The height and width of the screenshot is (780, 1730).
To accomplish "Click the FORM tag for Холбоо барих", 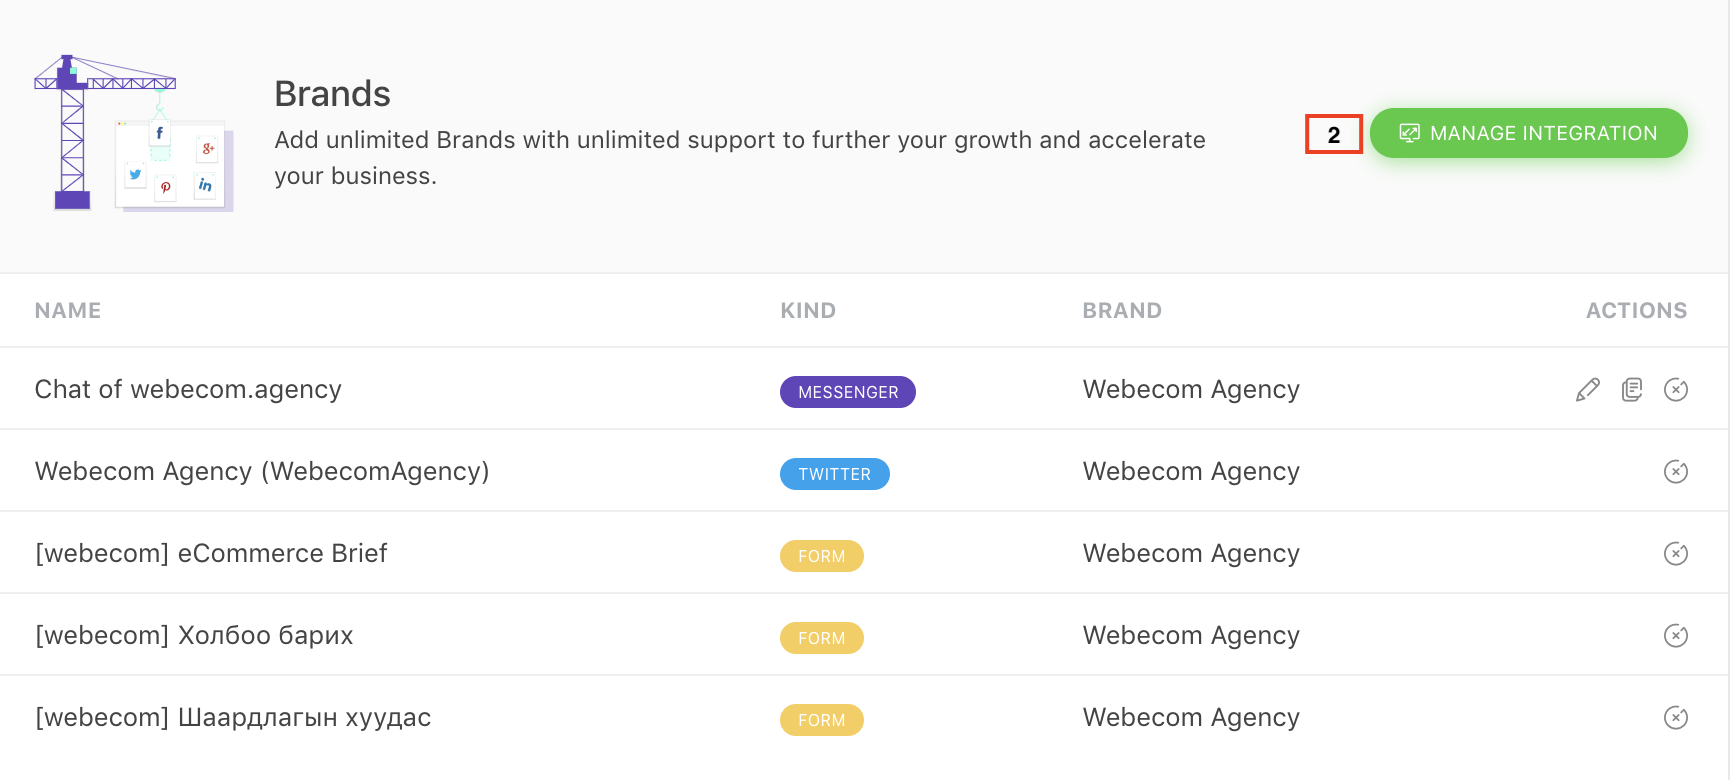I will click(x=822, y=638).
